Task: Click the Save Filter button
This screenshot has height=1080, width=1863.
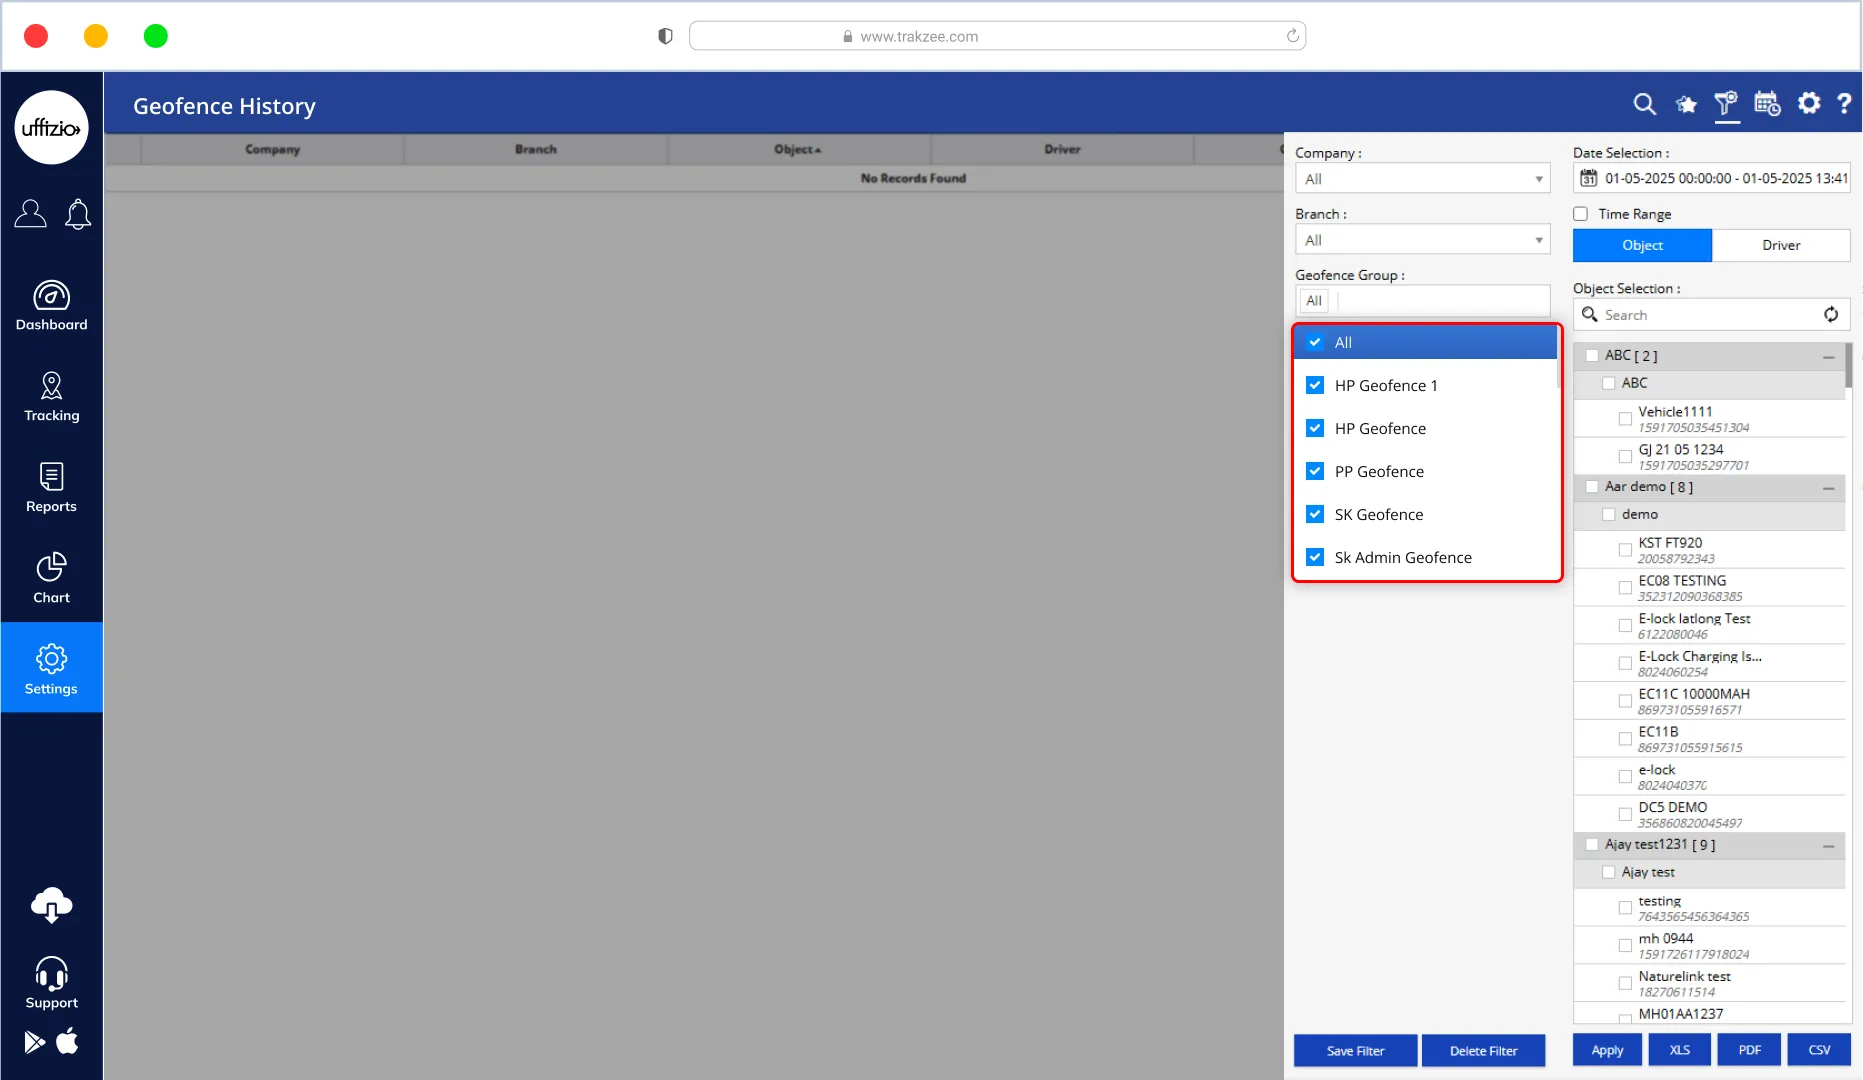Action: 1355,1050
